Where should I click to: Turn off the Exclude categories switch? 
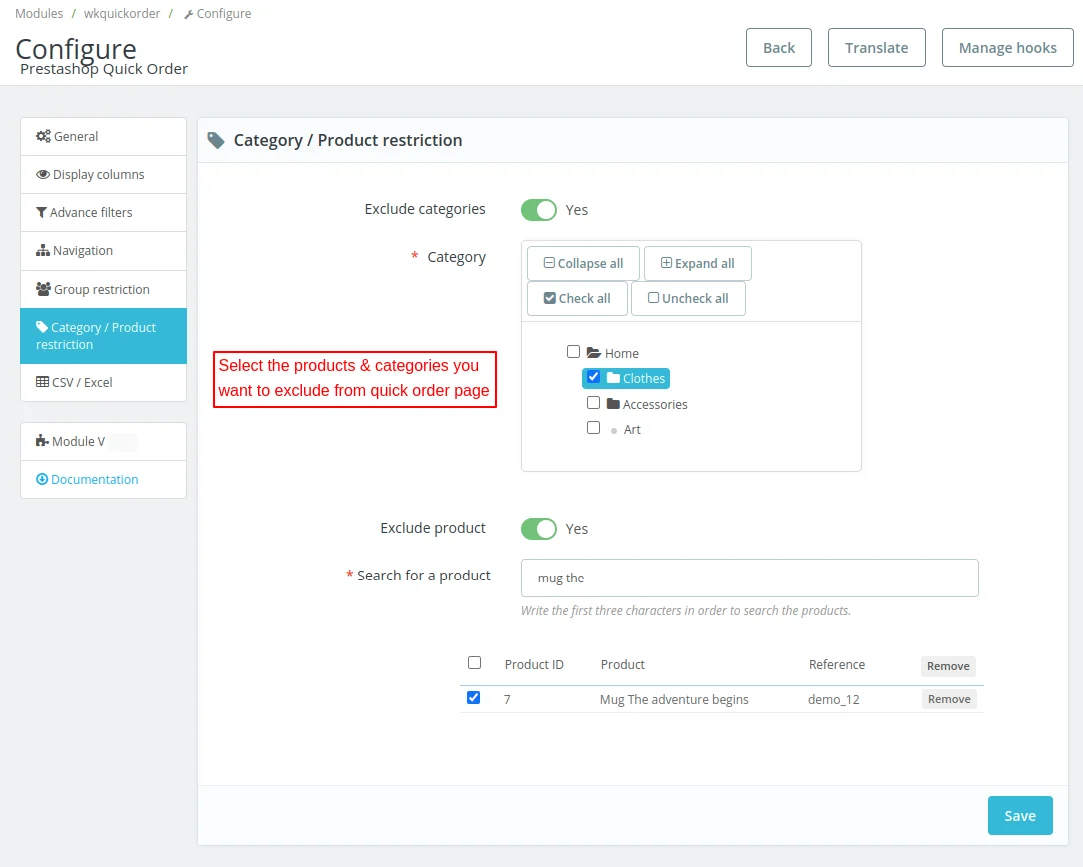tap(538, 210)
